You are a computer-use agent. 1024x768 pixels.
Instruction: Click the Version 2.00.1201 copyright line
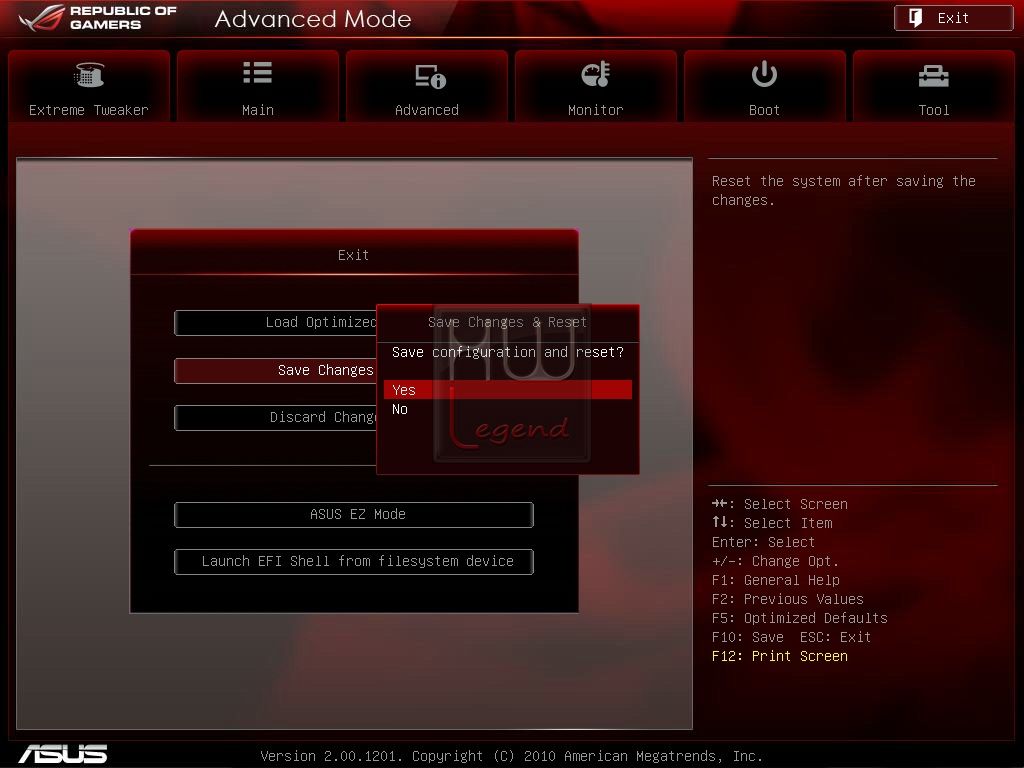(x=511, y=756)
